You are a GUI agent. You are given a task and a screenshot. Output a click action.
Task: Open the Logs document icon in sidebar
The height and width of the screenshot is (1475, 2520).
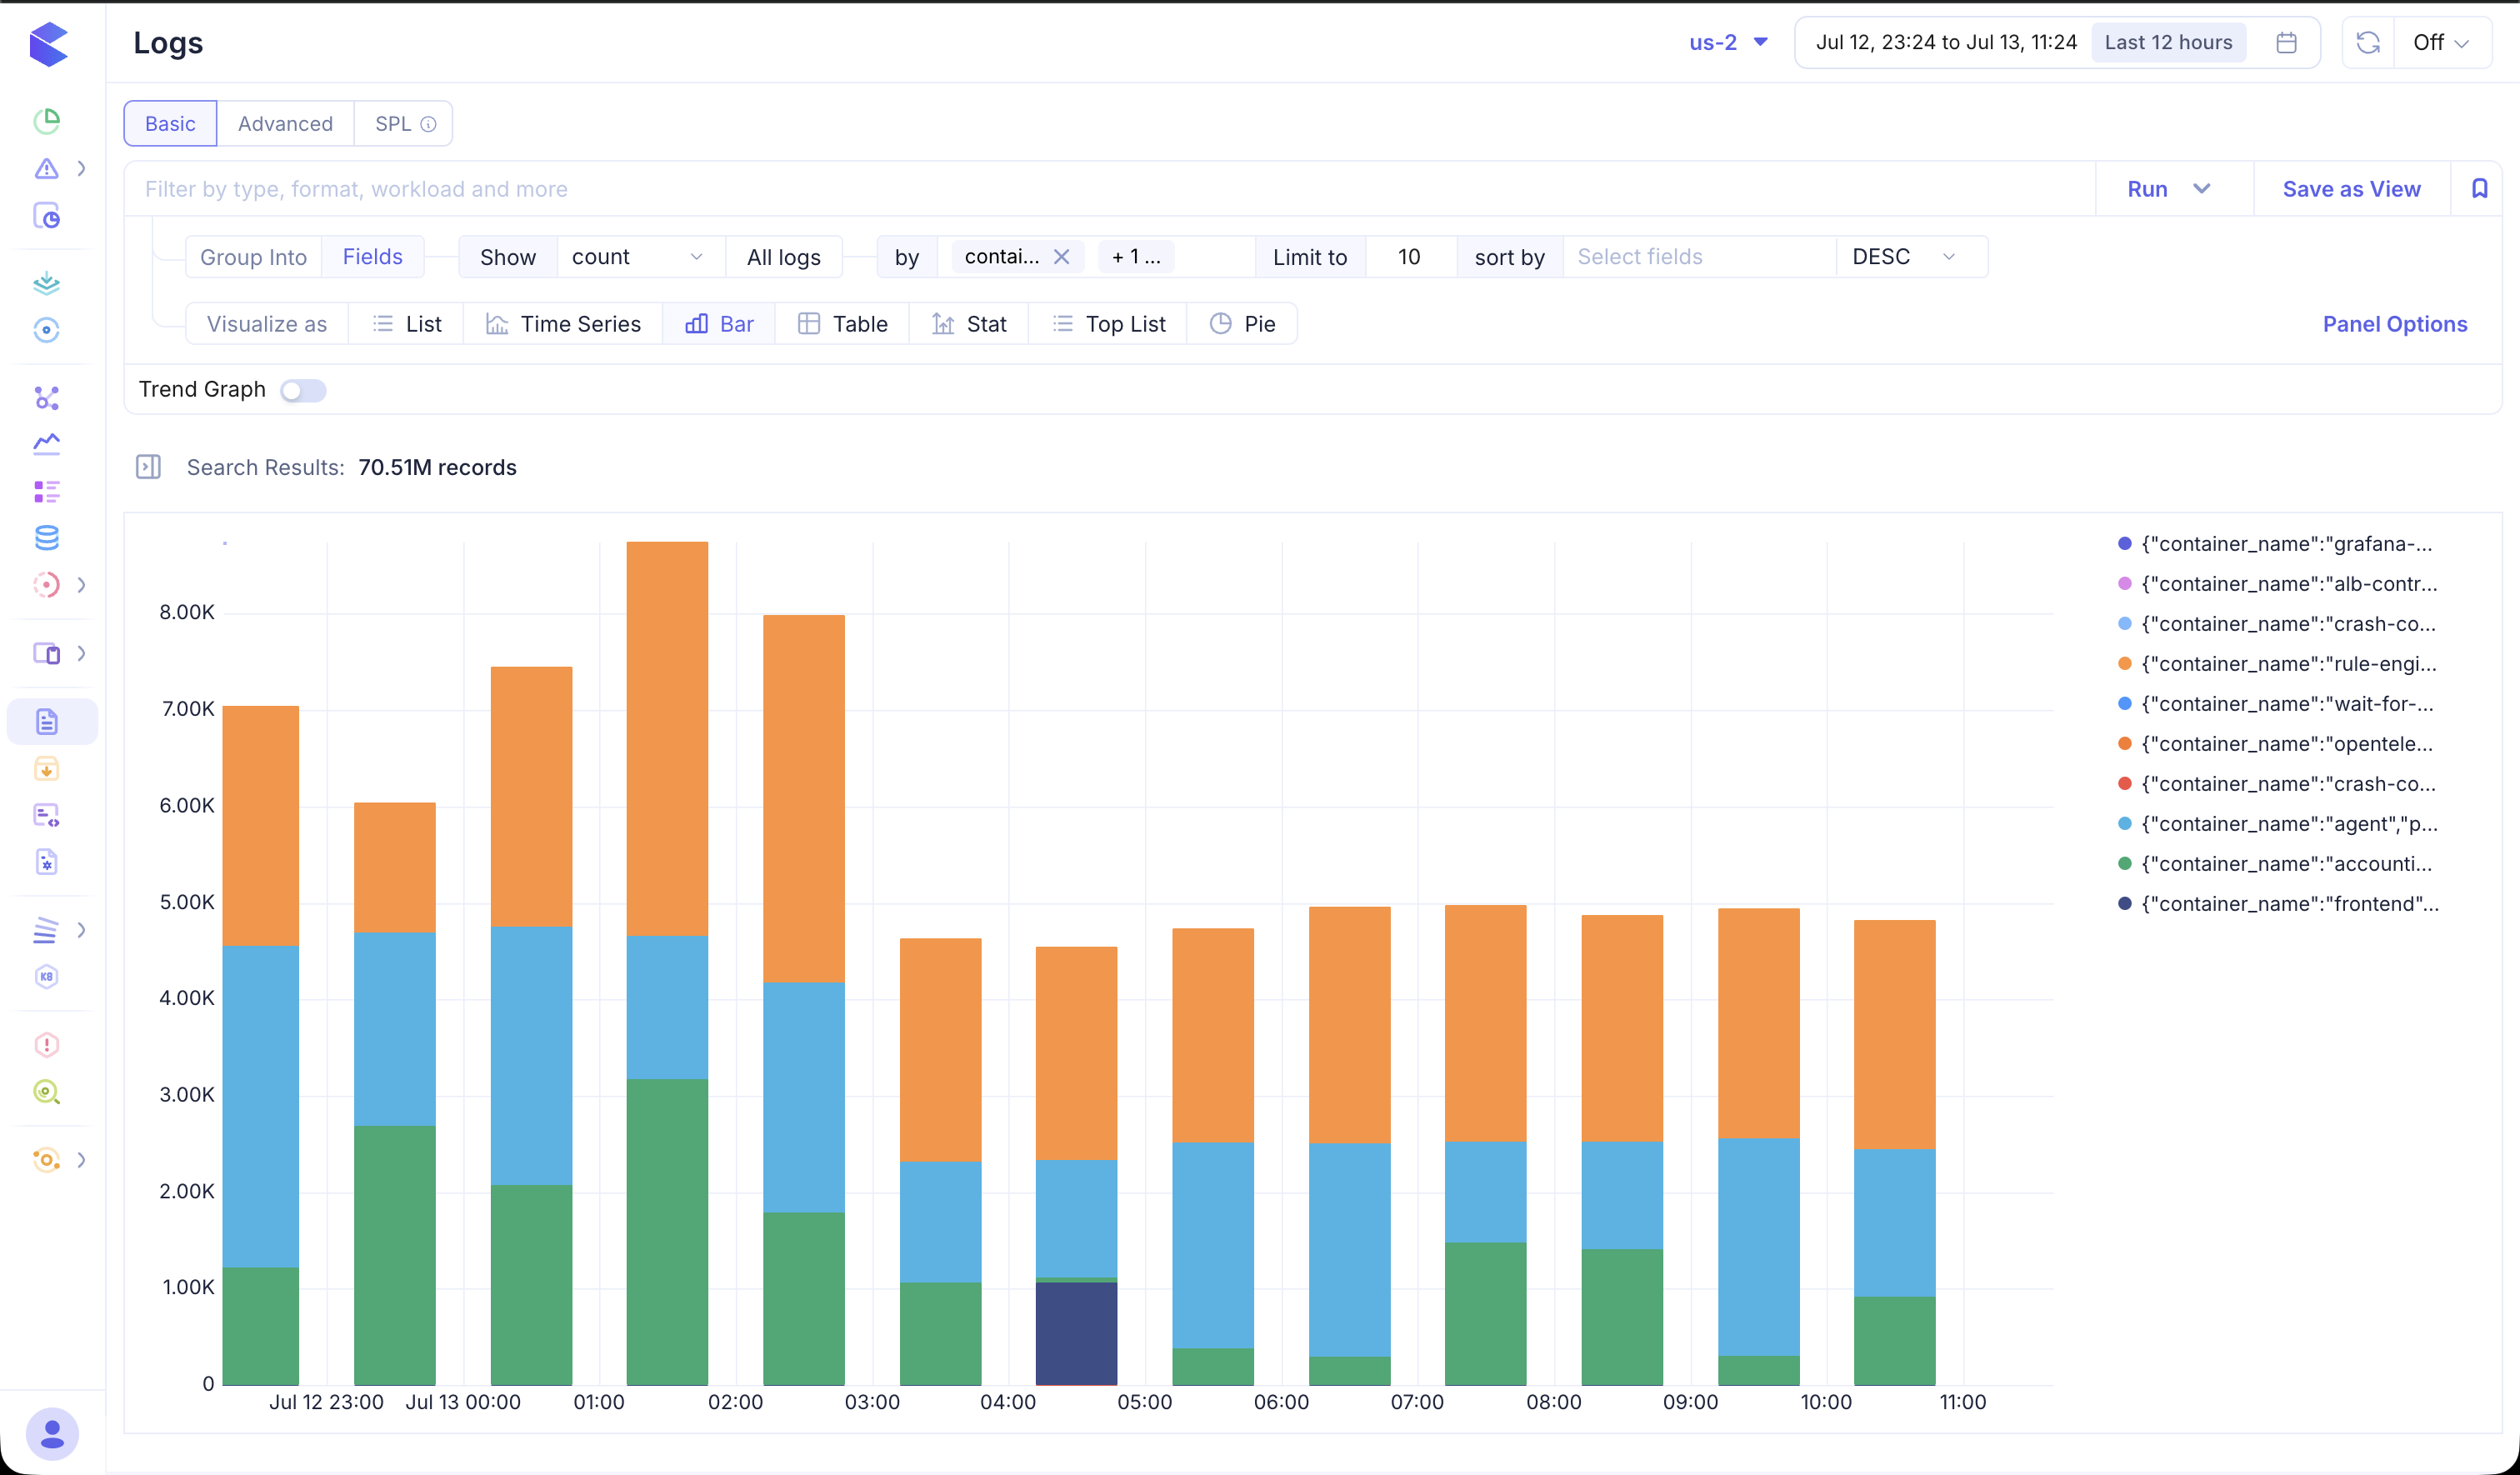(47, 722)
